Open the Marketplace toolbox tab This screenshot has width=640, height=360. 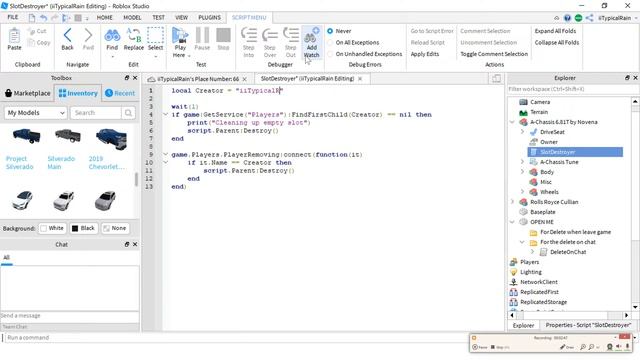(x=28, y=93)
